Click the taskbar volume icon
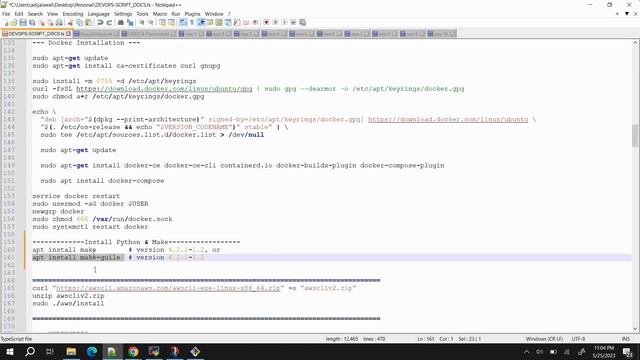This screenshot has width=640, height=360. [540, 351]
